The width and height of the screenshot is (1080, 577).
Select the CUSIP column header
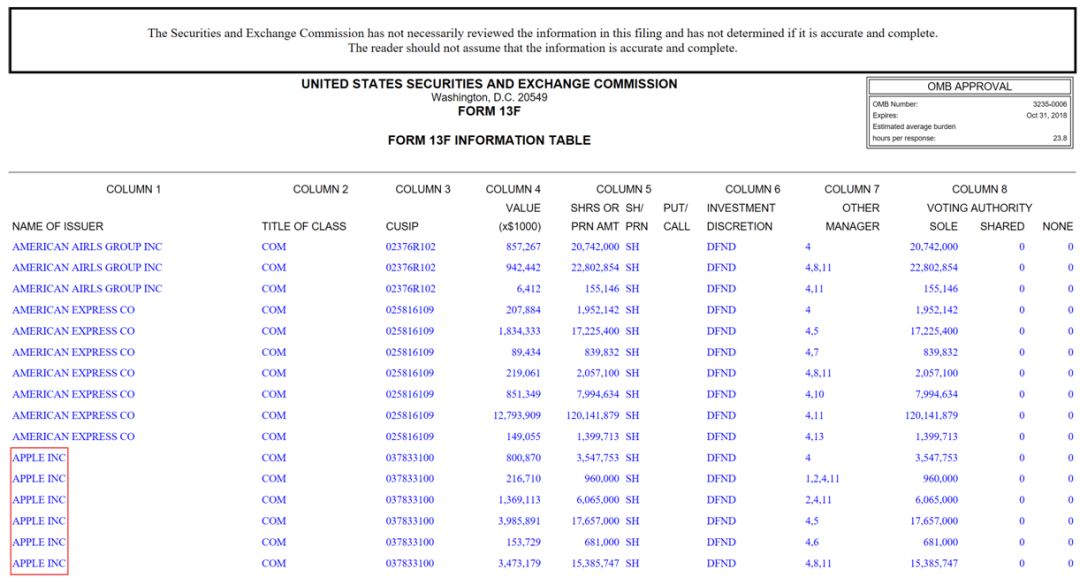point(402,227)
